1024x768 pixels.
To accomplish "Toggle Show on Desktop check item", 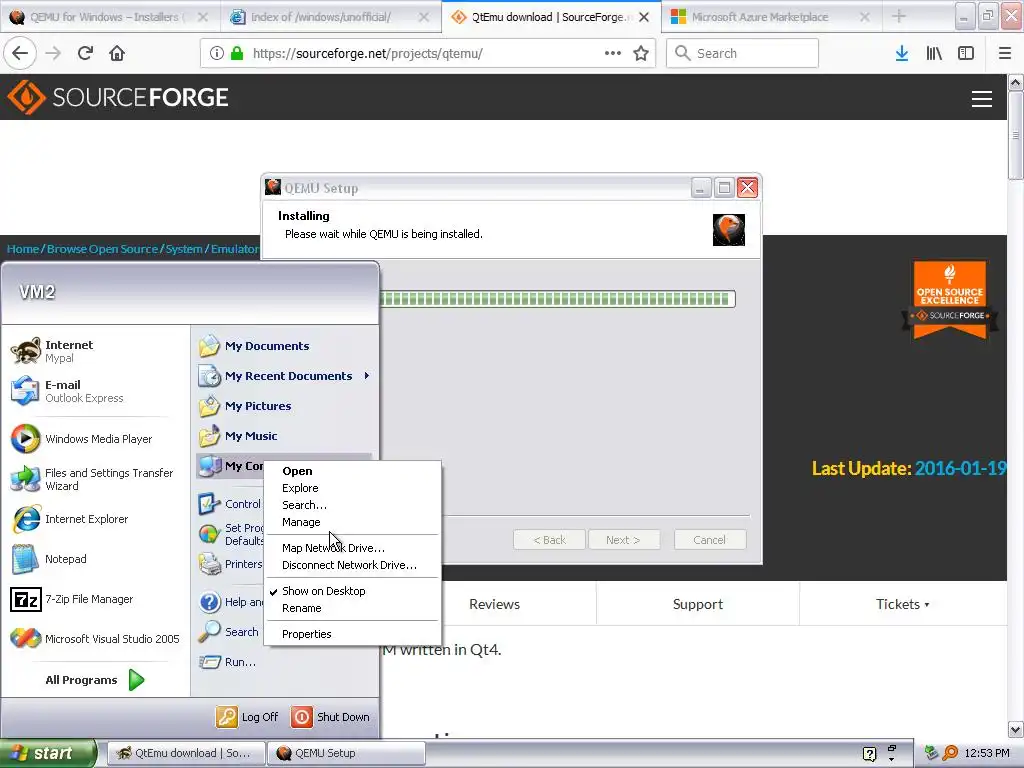I will [353, 591].
